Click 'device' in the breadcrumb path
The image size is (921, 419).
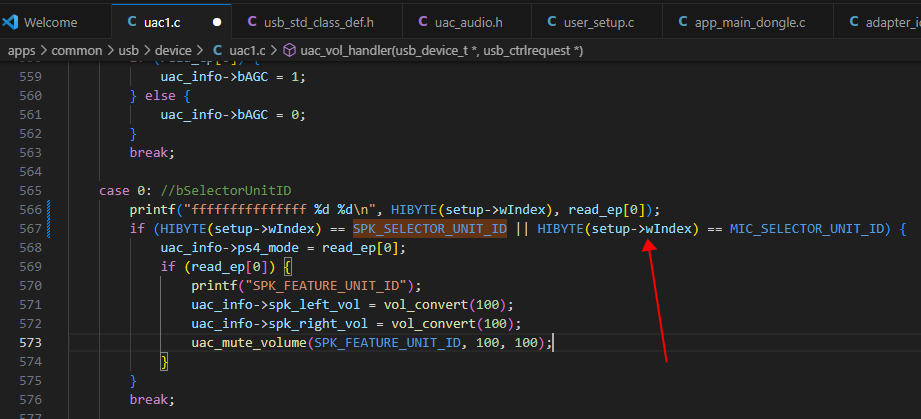coord(173,51)
